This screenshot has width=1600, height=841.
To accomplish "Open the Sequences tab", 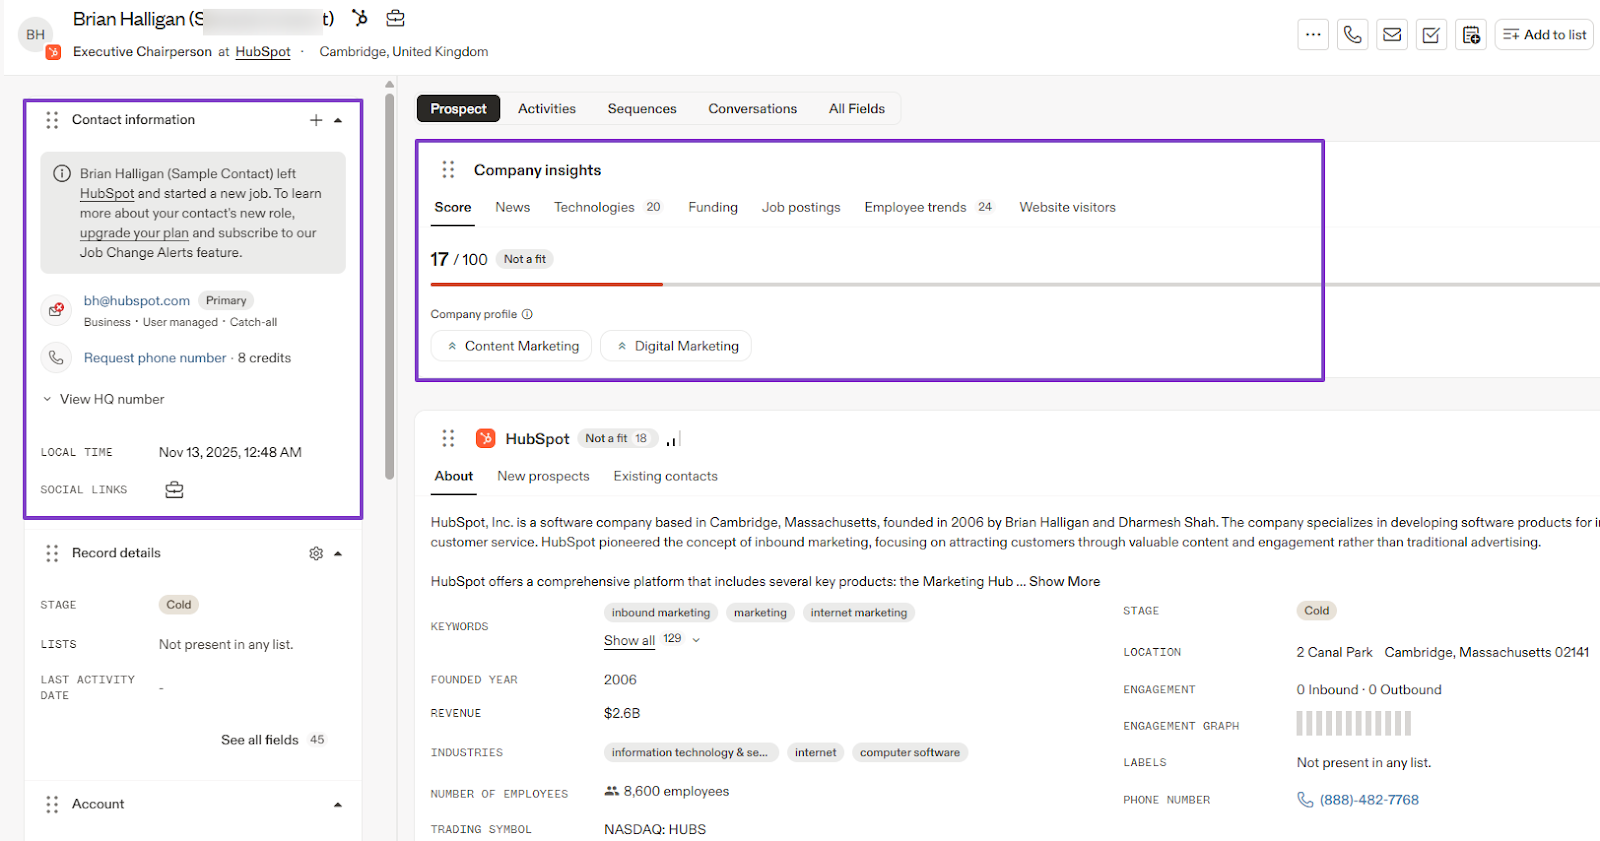I will point(642,108).
